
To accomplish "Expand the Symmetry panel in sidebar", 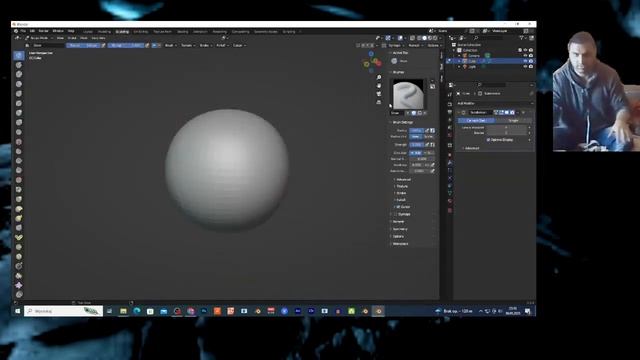I will pyautogui.click(x=400, y=229).
